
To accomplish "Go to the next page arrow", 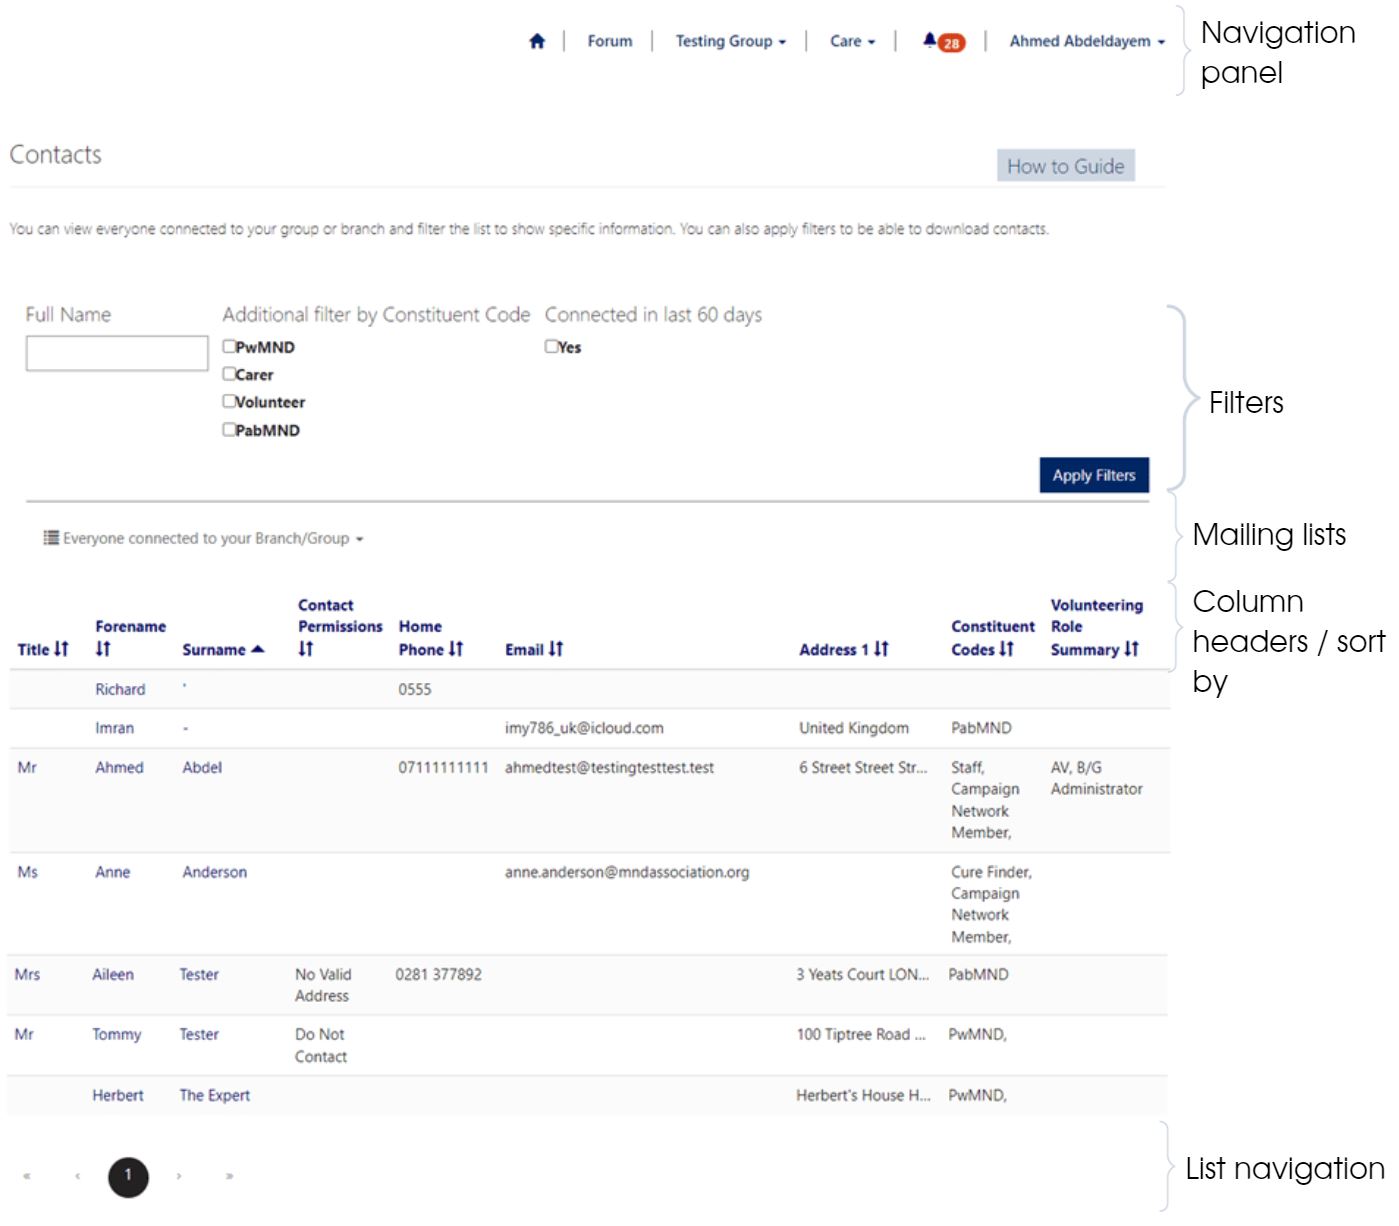I will click(x=179, y=1176).
